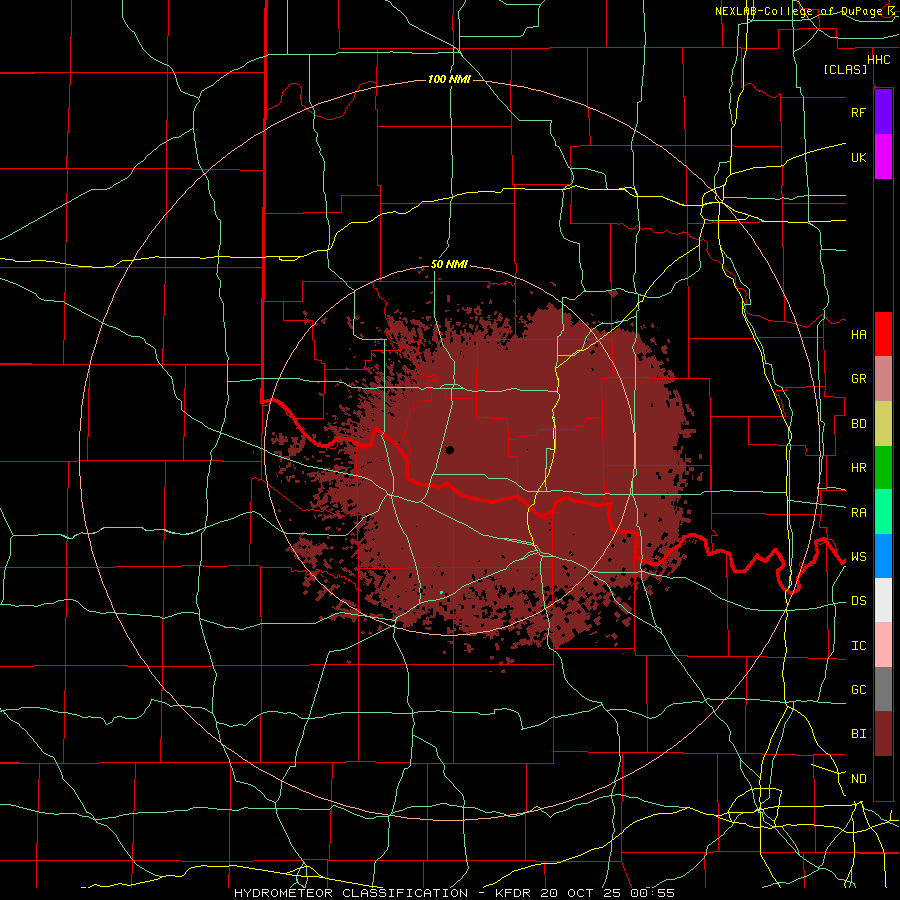Click the "HHC" product label
This screenshot has width=900, height=900.
(x=878, y=60)
